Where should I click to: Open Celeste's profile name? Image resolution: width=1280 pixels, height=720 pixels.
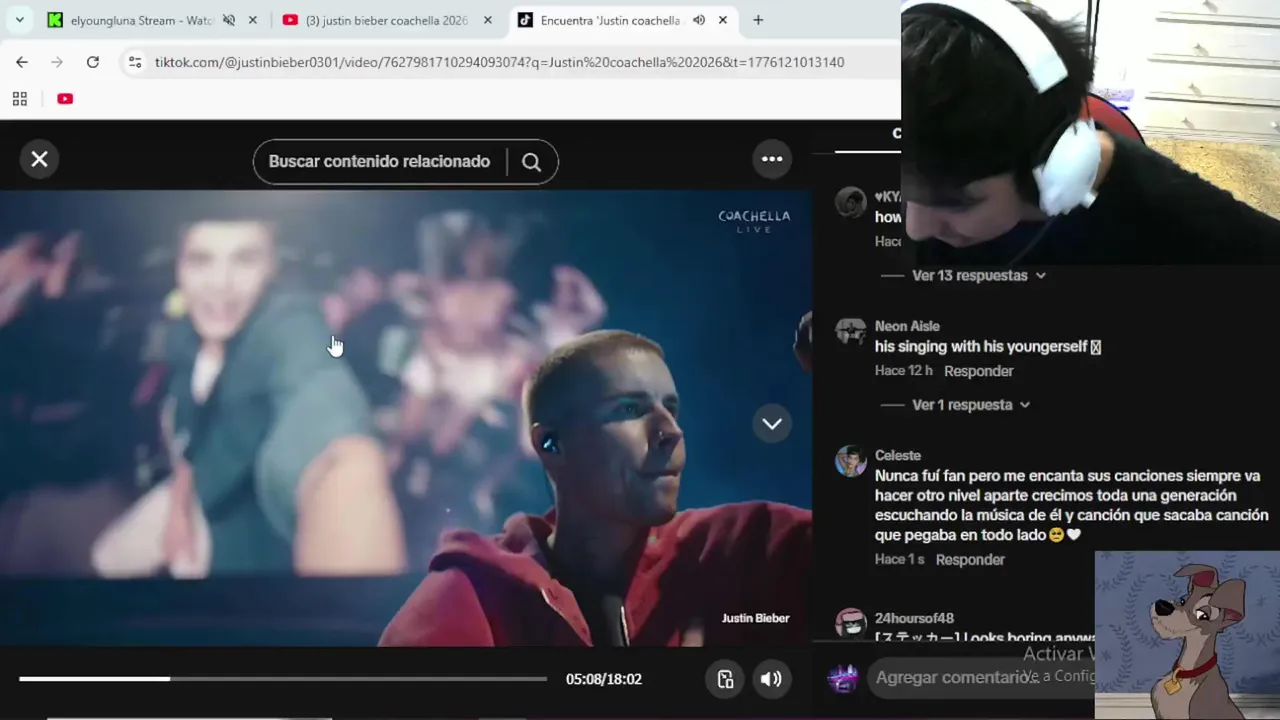[x=898, y=455]
